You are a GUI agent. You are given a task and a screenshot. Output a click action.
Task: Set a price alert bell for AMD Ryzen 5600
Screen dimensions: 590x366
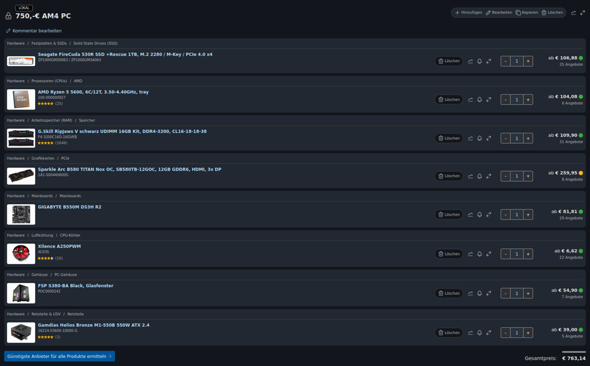pos(479,100)
